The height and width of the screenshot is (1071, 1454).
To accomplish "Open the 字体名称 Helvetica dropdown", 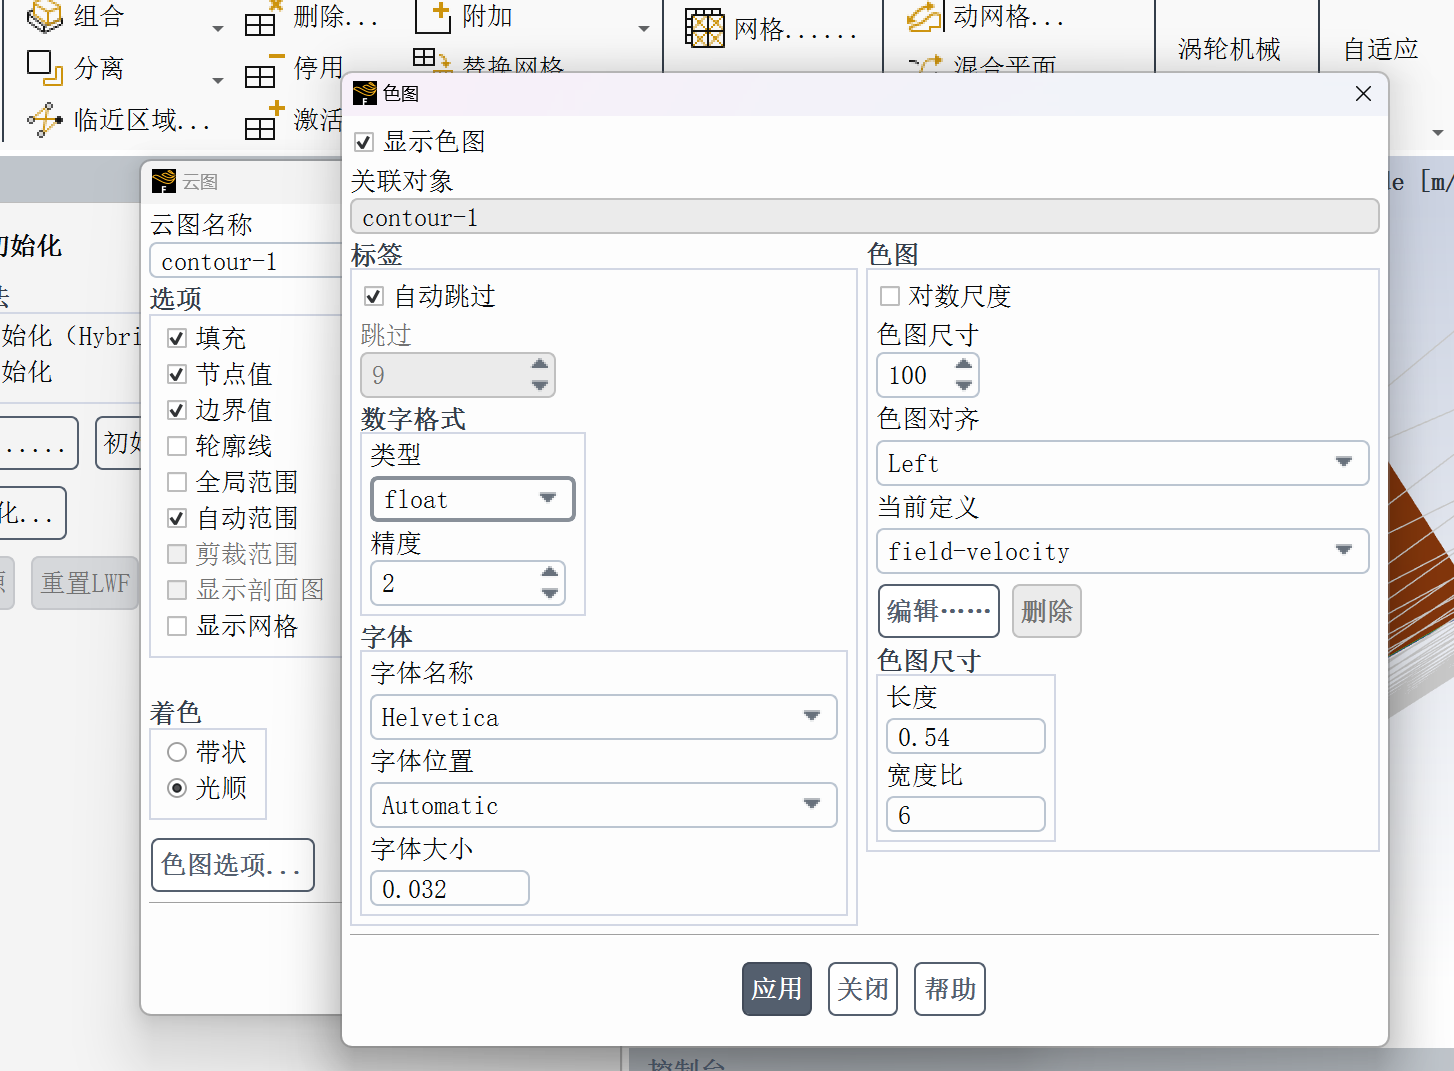I will tap(603, 717).
